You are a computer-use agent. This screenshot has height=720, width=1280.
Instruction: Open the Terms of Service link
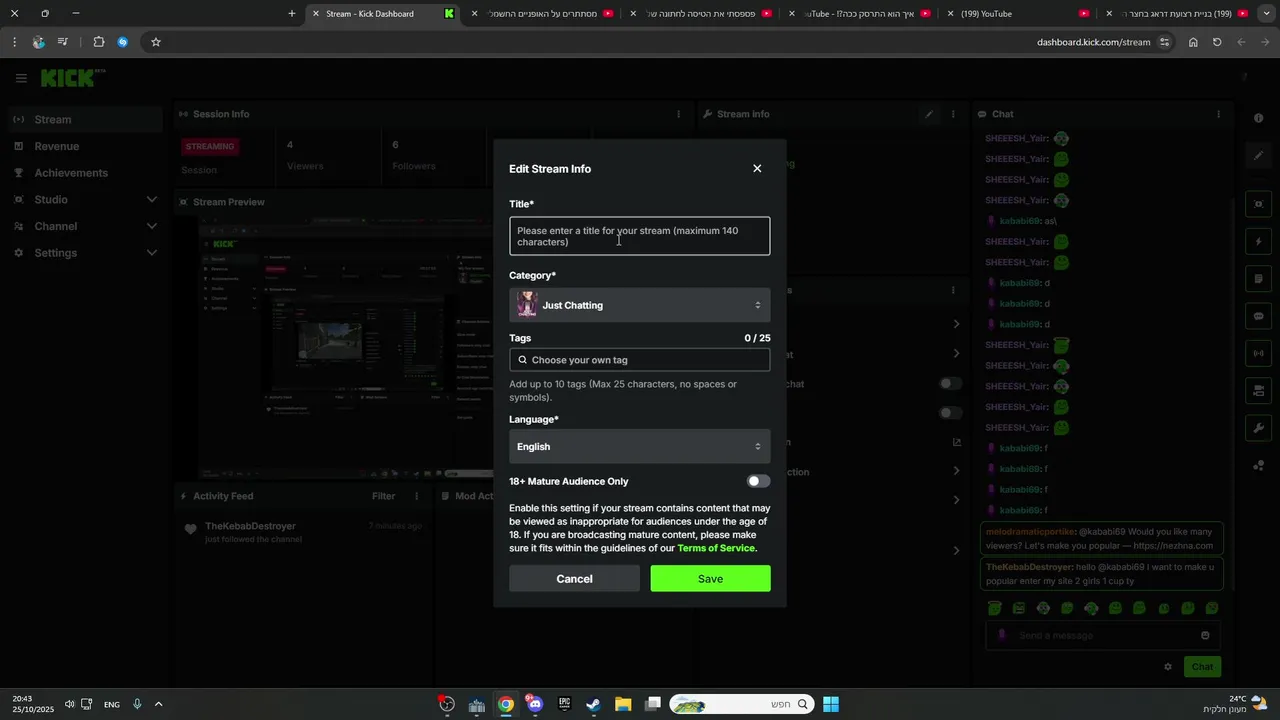click(x=716, y=548)
